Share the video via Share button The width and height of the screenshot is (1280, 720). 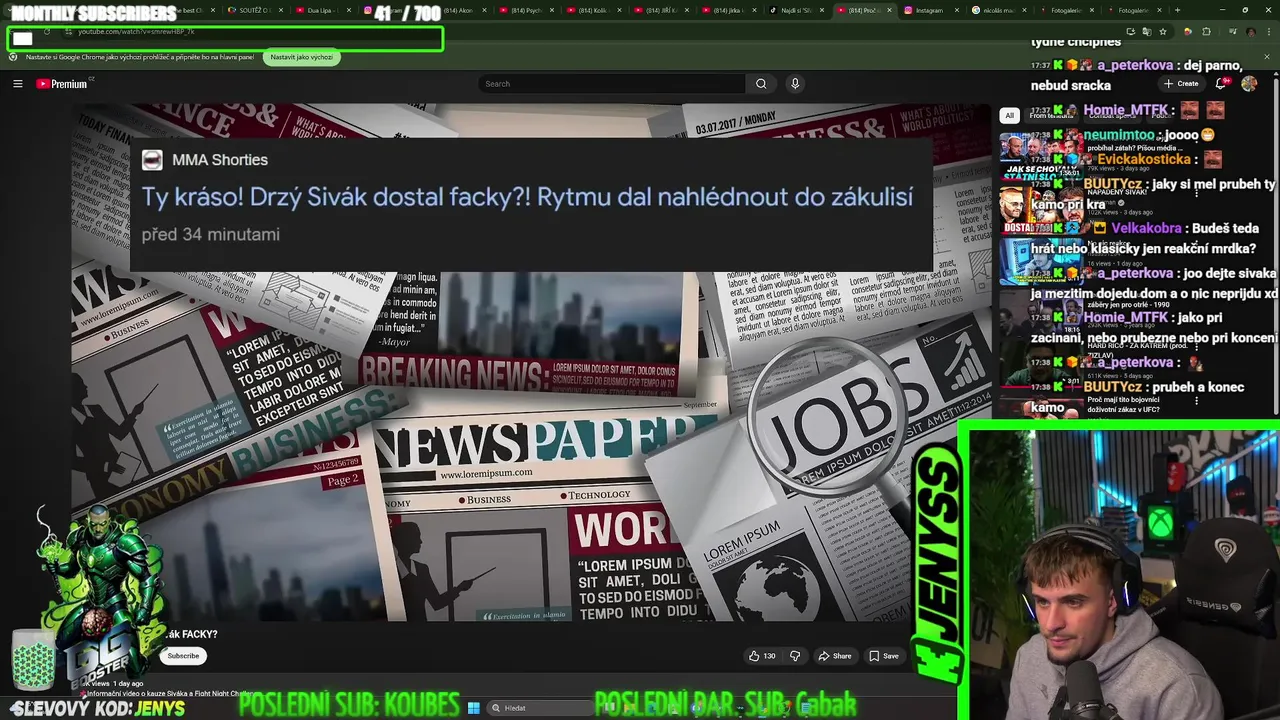835,656
